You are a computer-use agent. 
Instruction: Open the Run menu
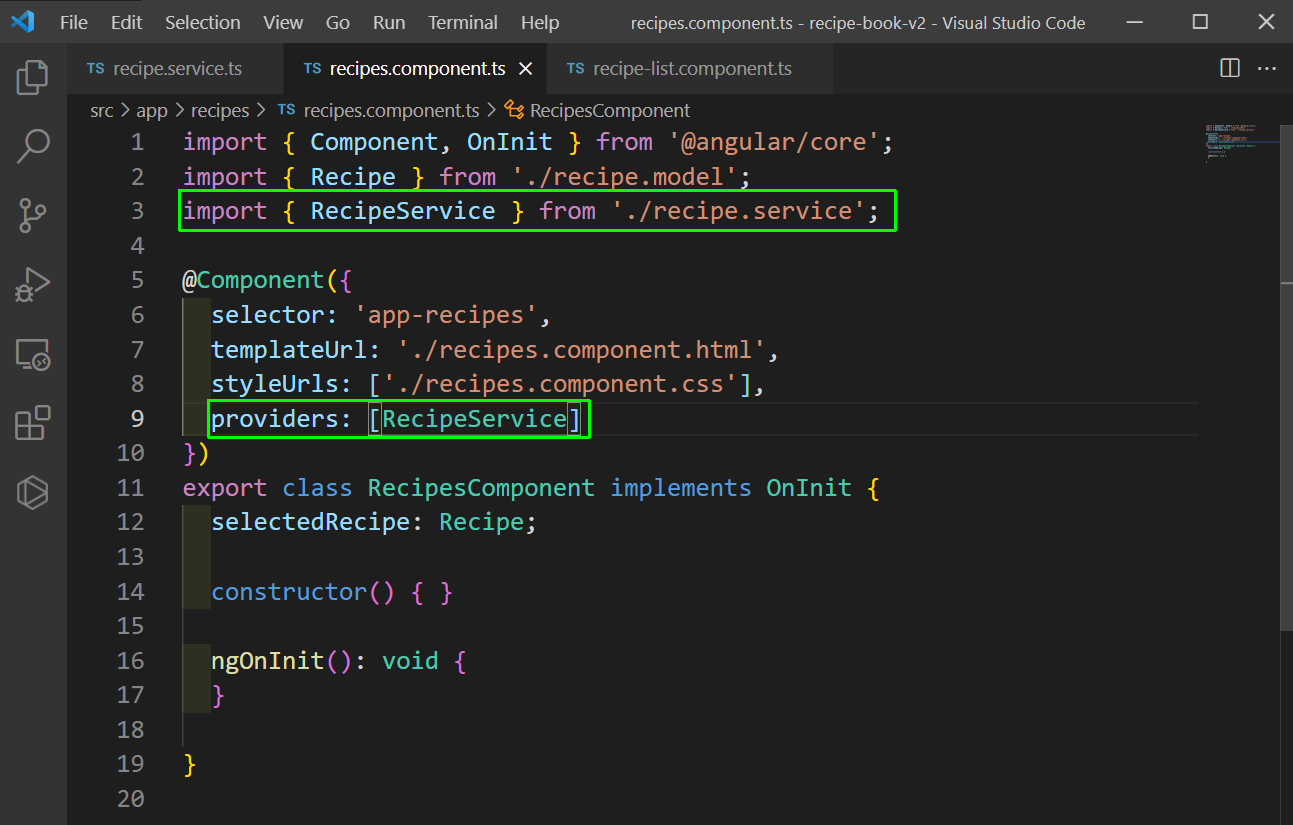pos(389,22)
